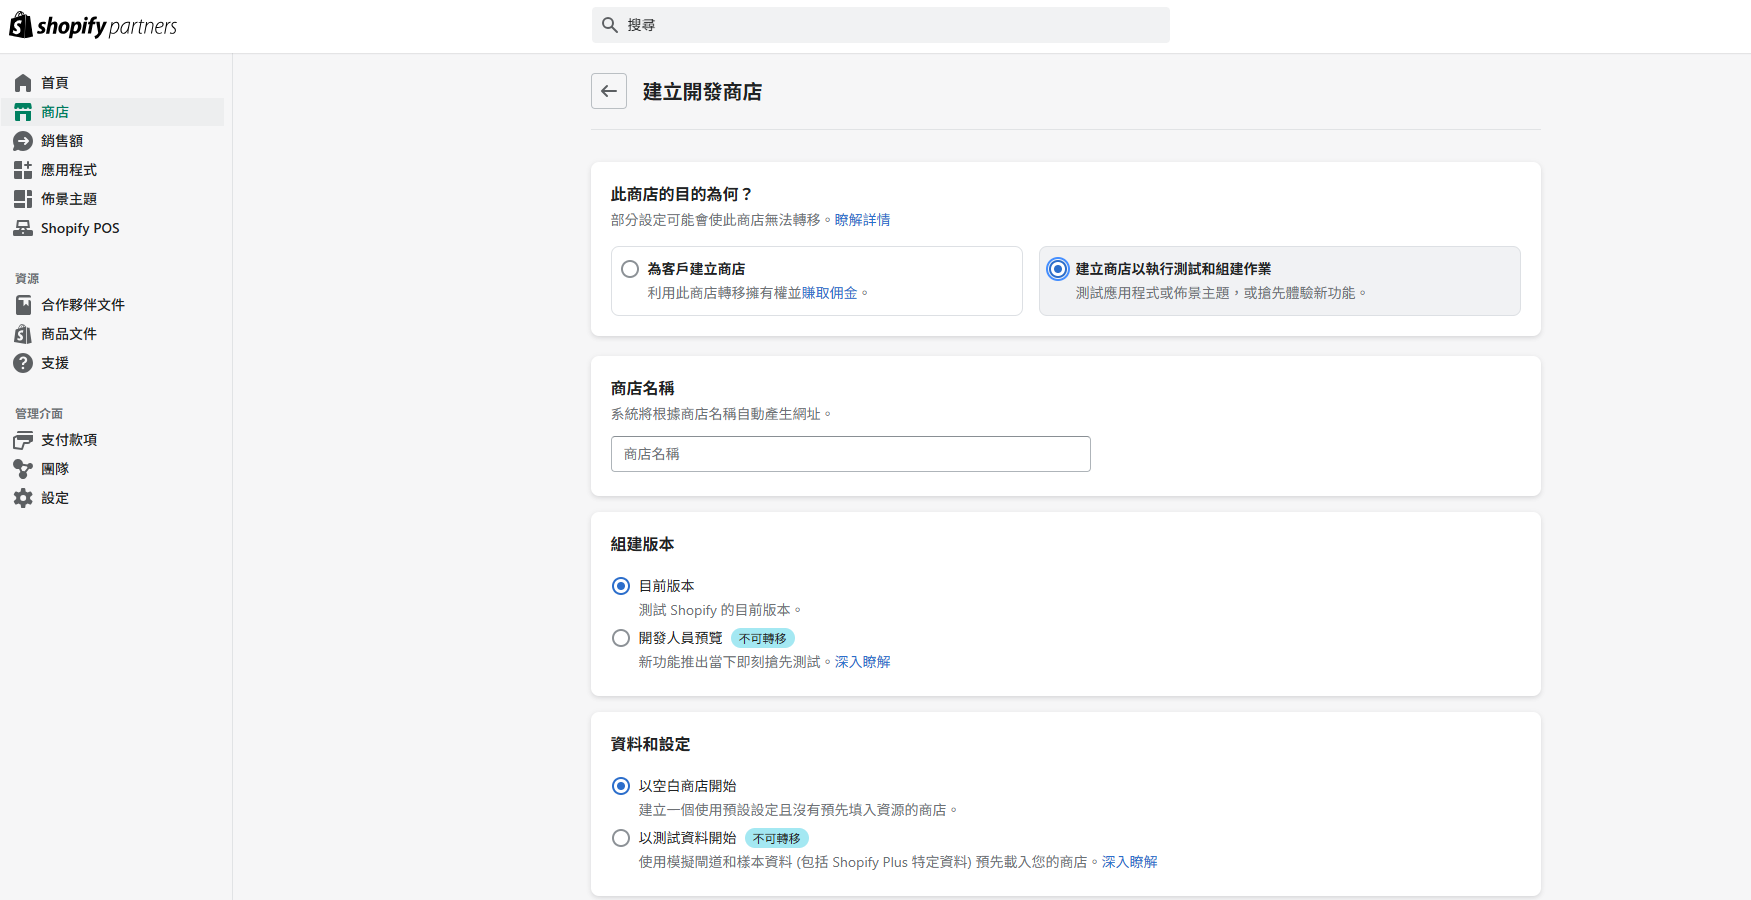Click the 首頁 home icon
Image resolution: width=1751 pixels, height=900 pixels.
(23, 83)
